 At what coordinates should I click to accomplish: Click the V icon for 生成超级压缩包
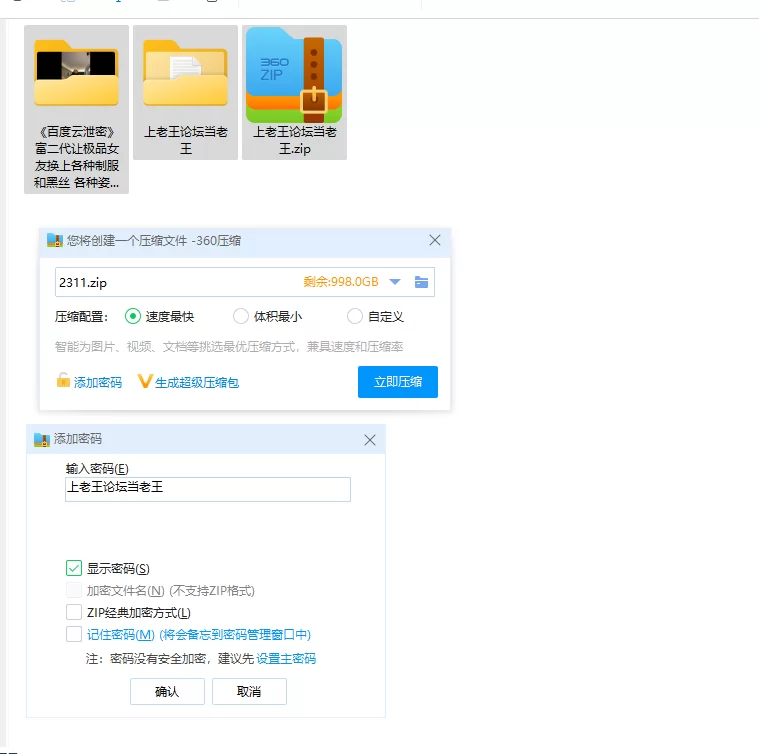coord(145,381)
